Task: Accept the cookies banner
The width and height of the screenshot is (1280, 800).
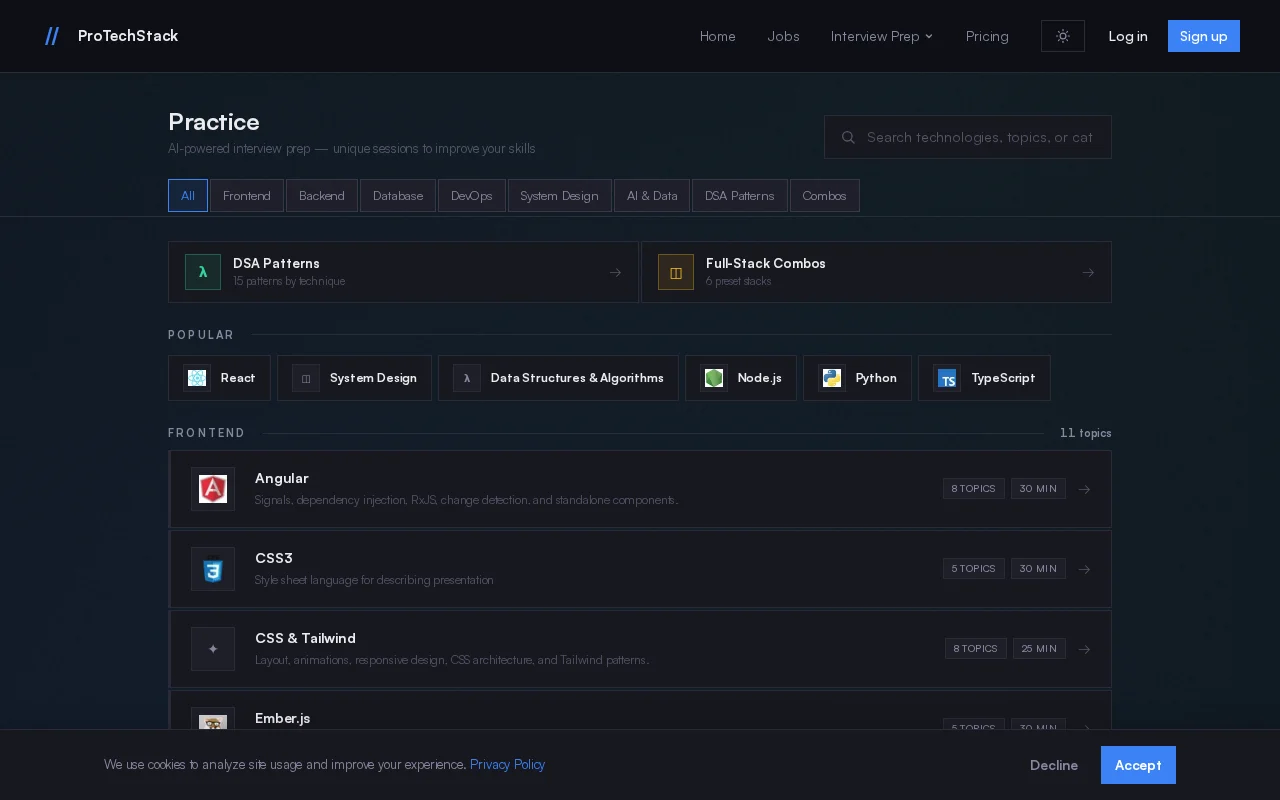Action: click(x=1138, y=765)
